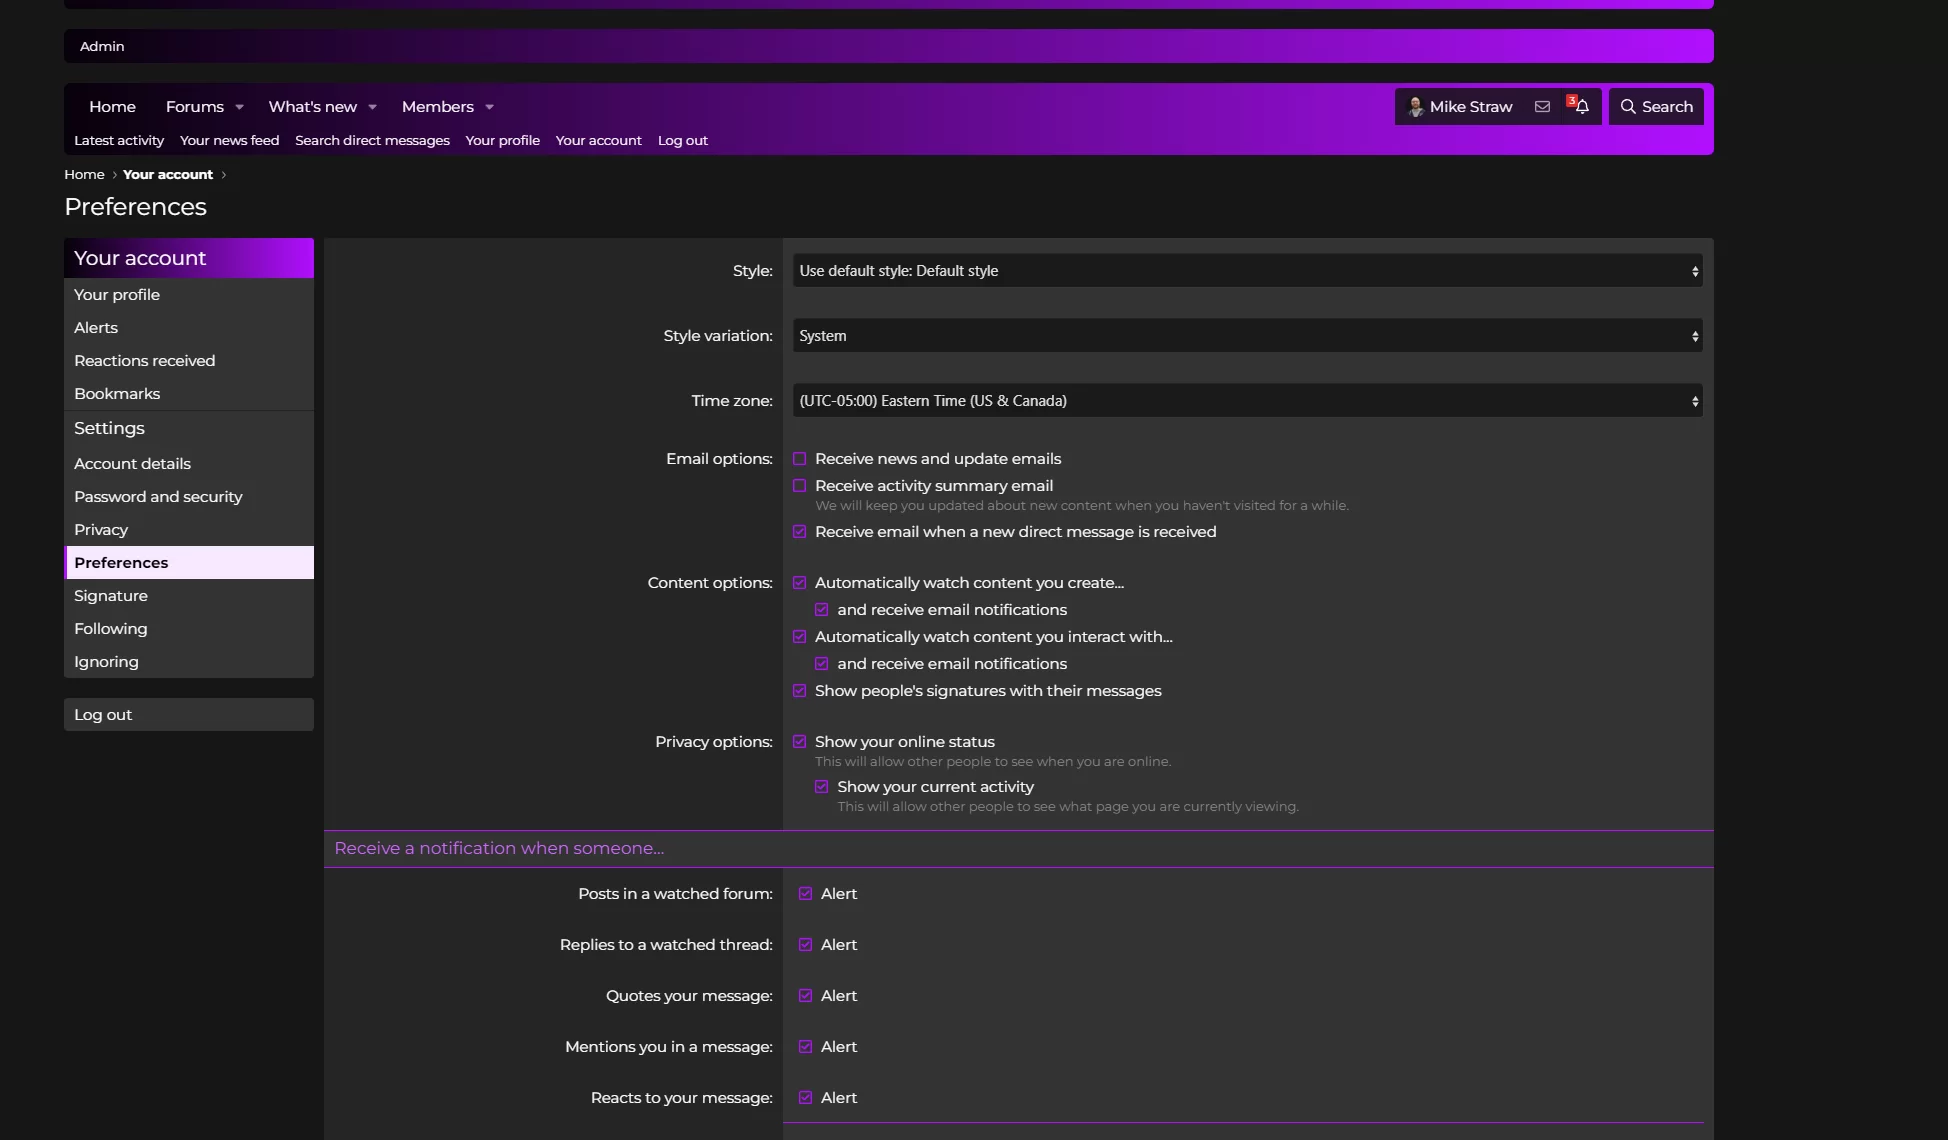Open the alerts bell icon
The image size is (1948, 1140).
tap(1582, 107)
